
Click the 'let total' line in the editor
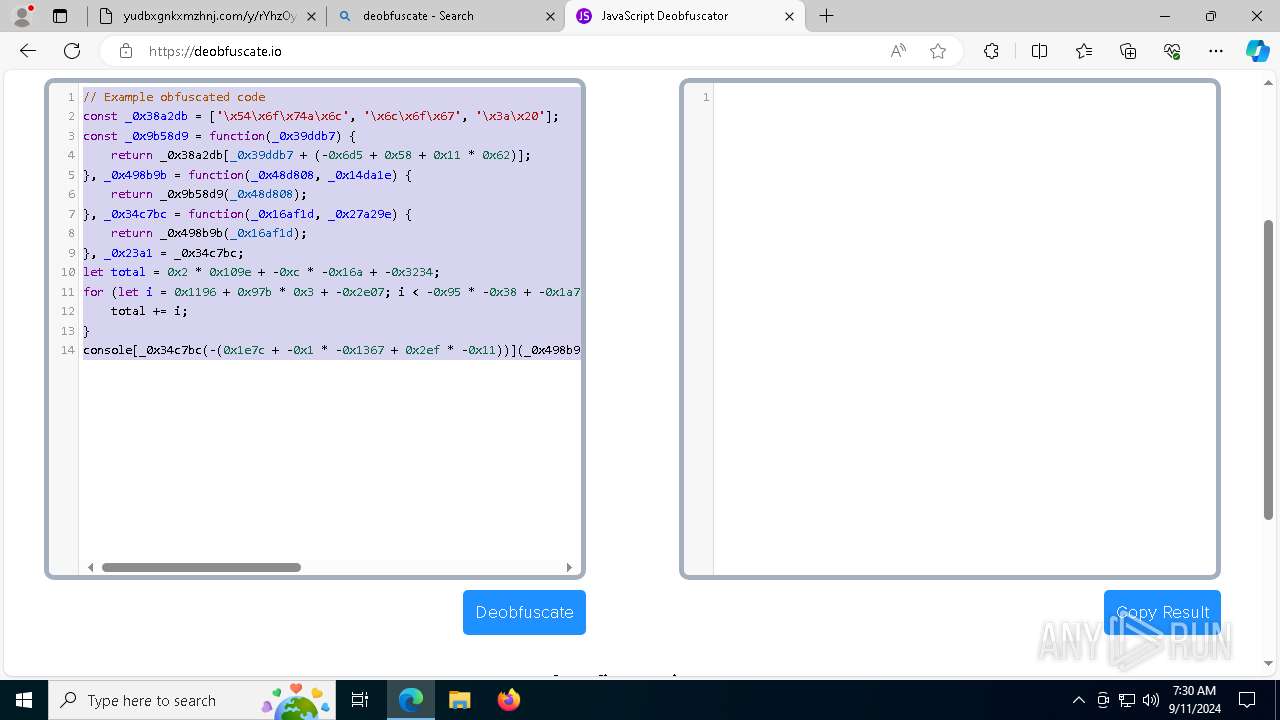point(261,272)
